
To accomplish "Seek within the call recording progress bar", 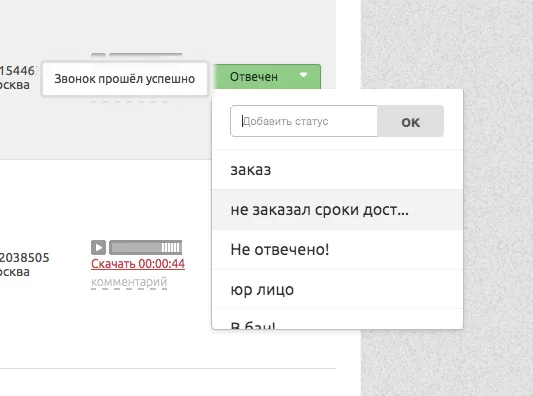I will 145,247.
